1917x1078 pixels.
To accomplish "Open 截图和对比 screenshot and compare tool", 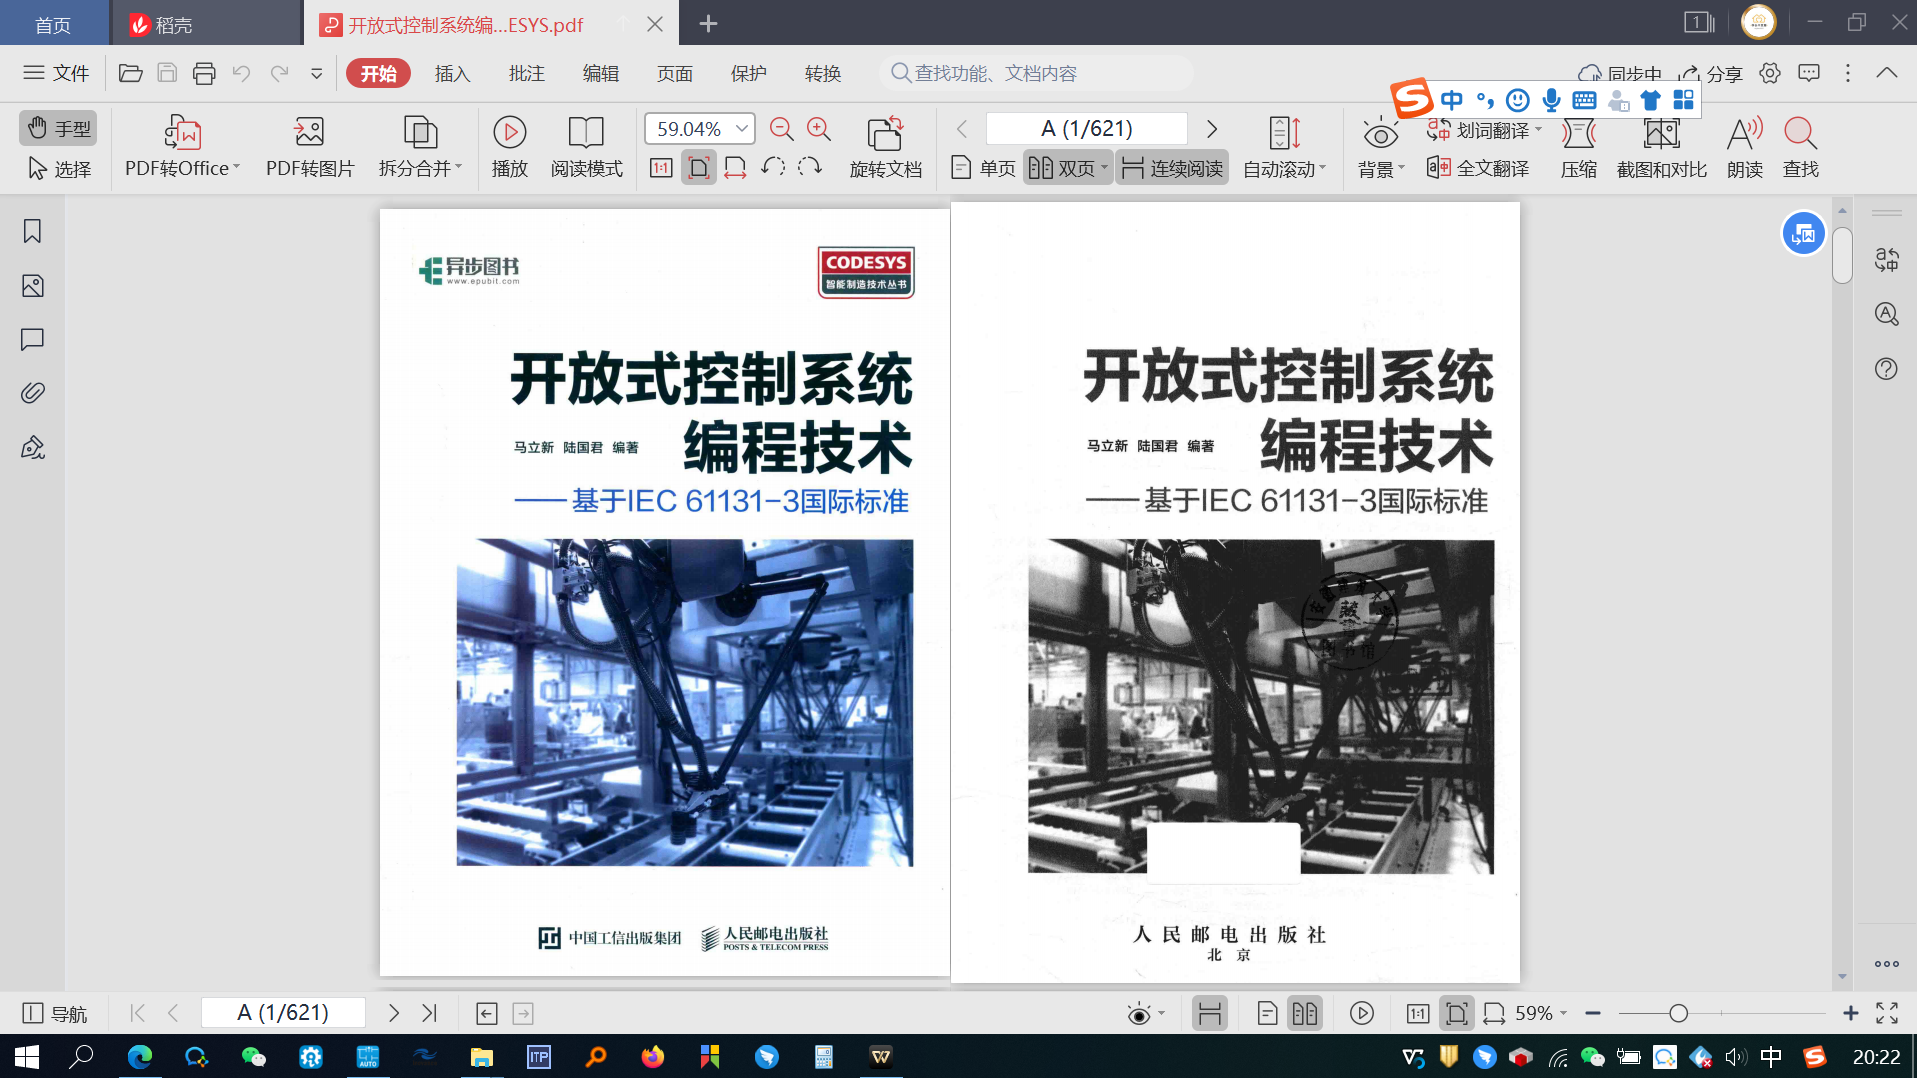I will [1662, 147].
